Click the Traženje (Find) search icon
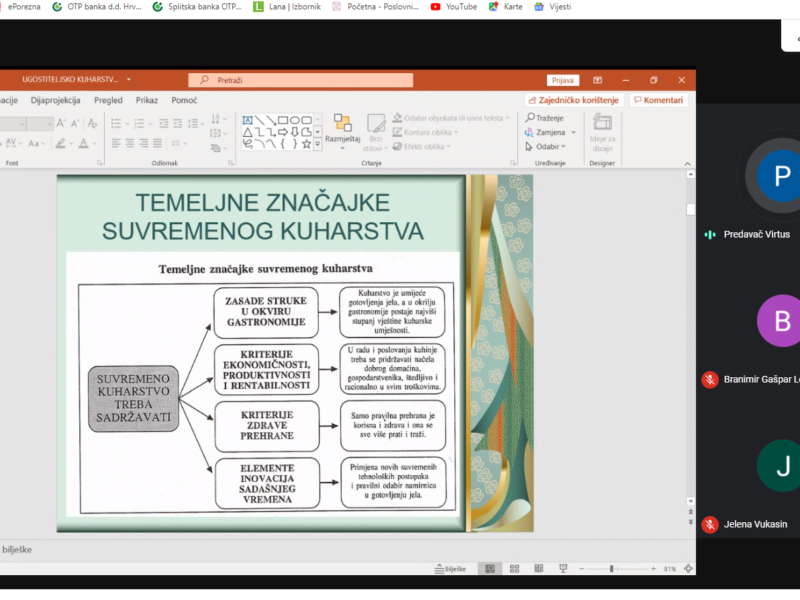 coord(530,117)
